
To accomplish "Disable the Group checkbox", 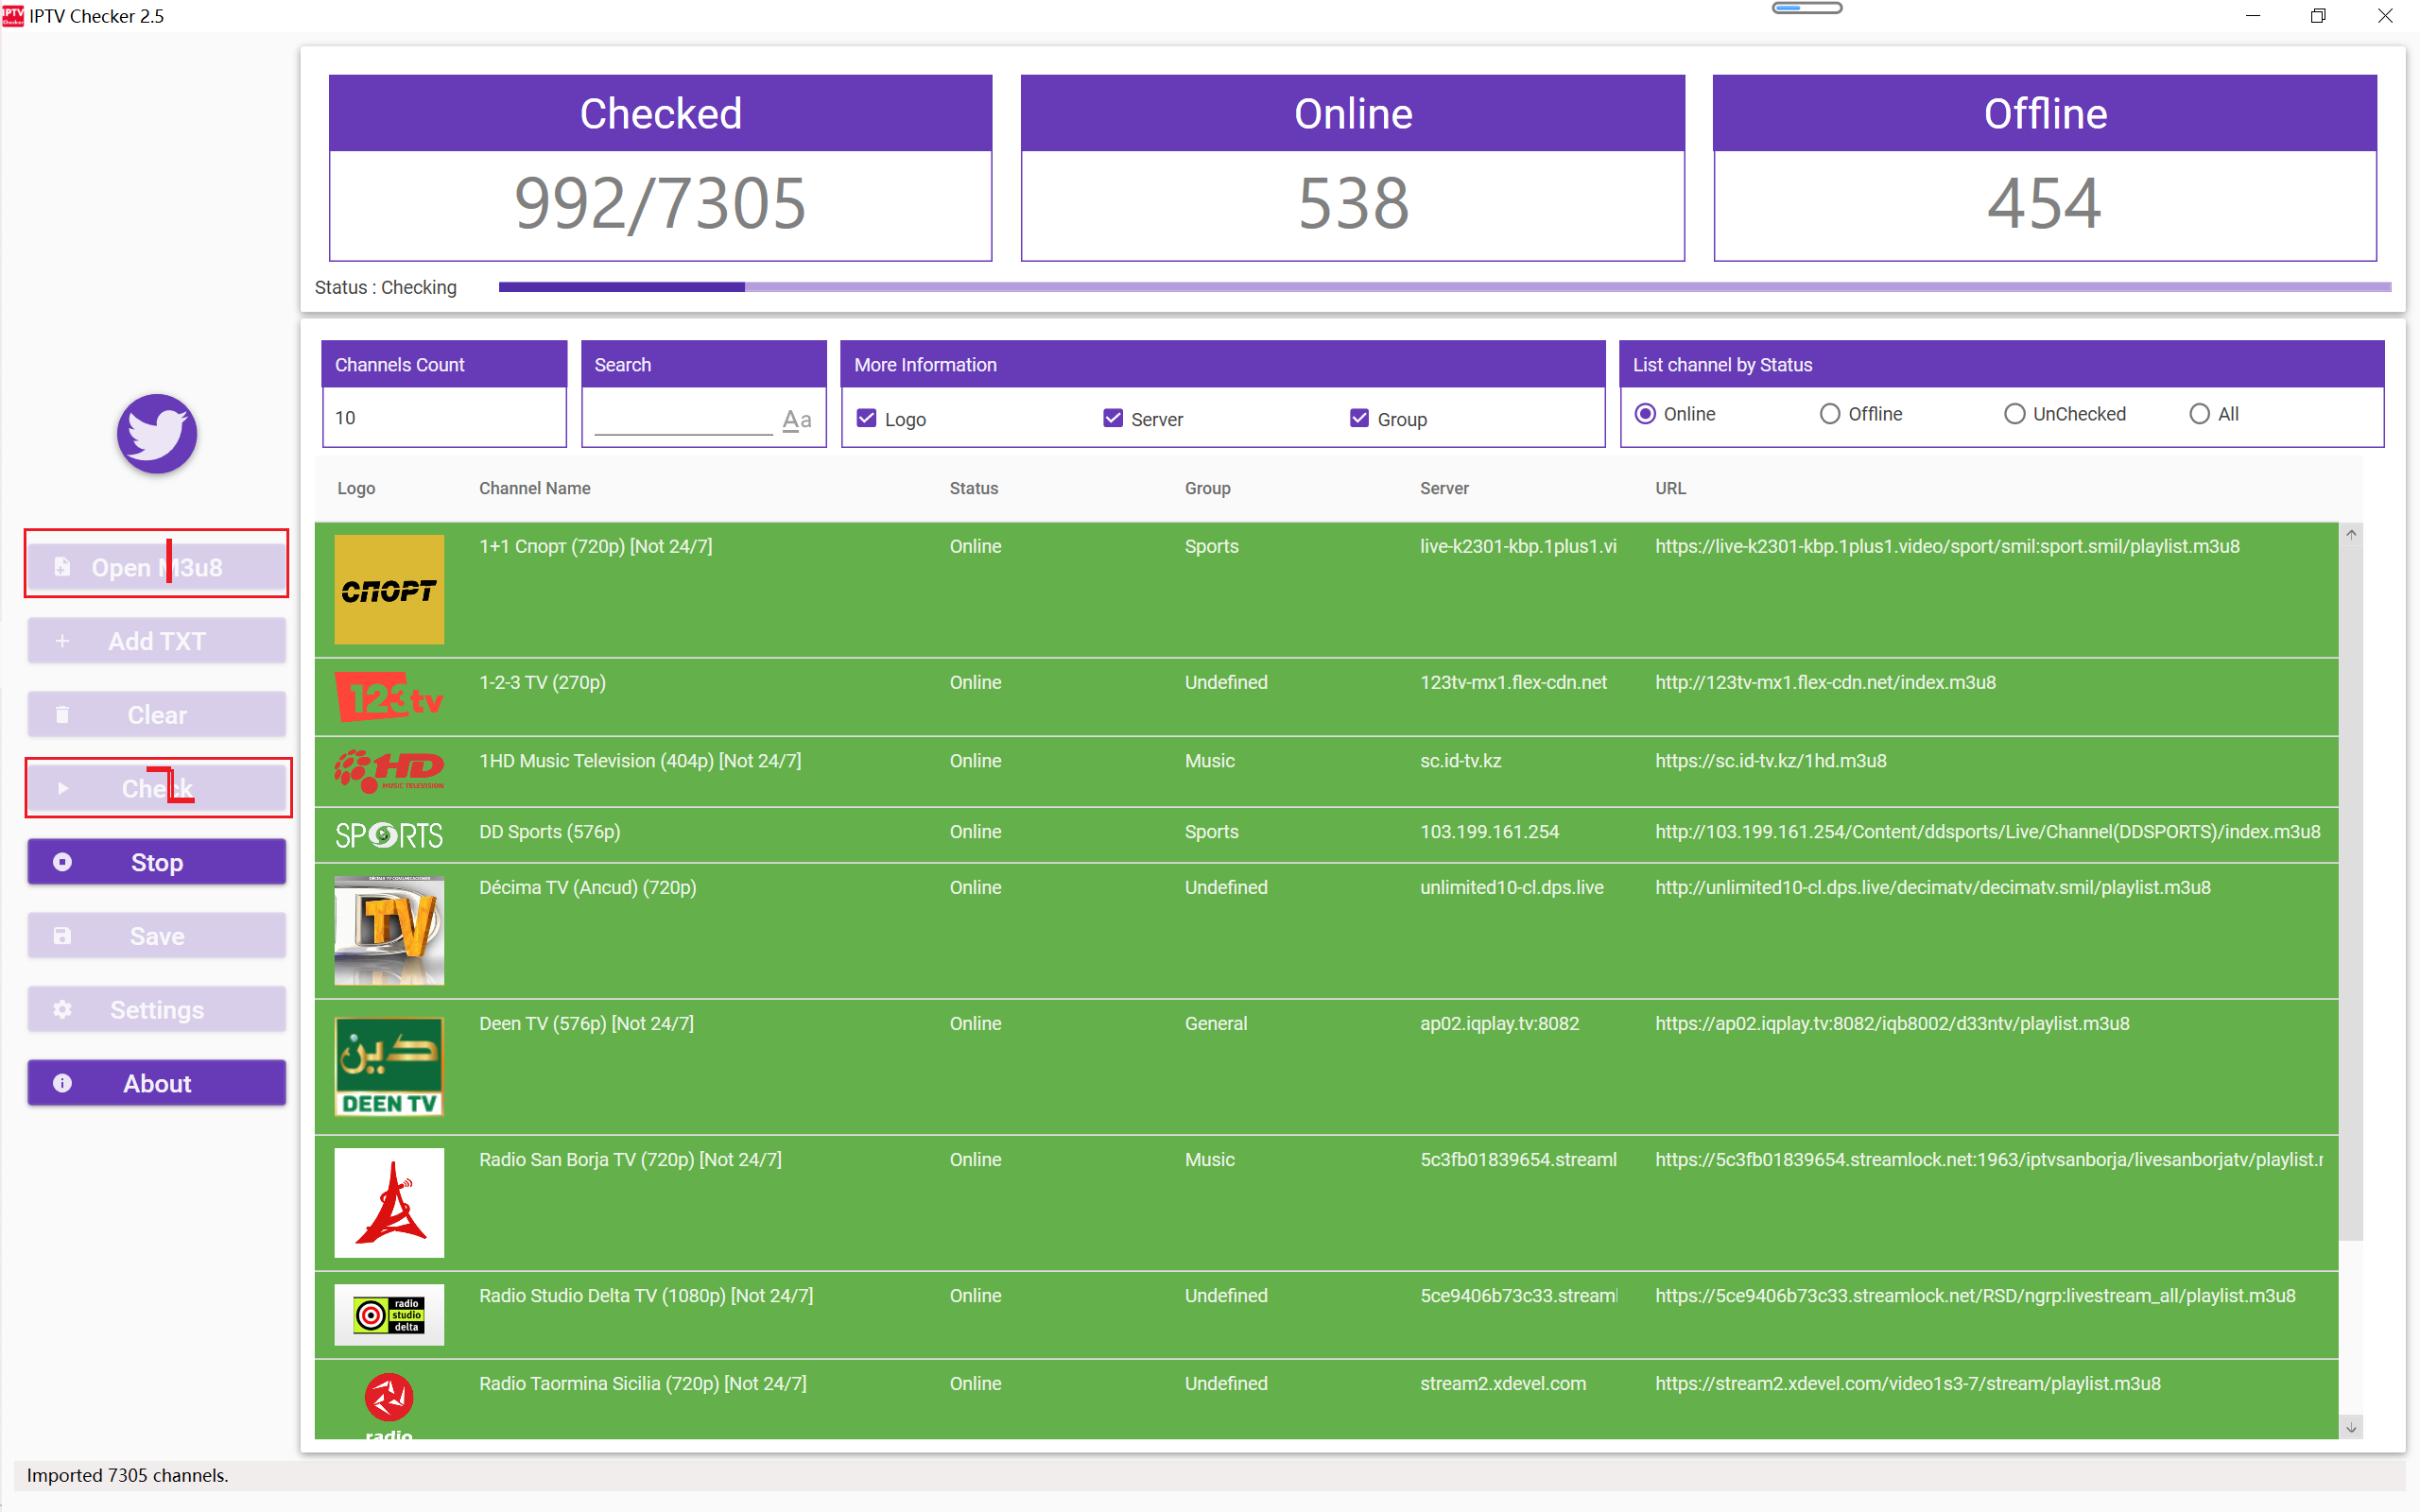I will (1359, 419).
